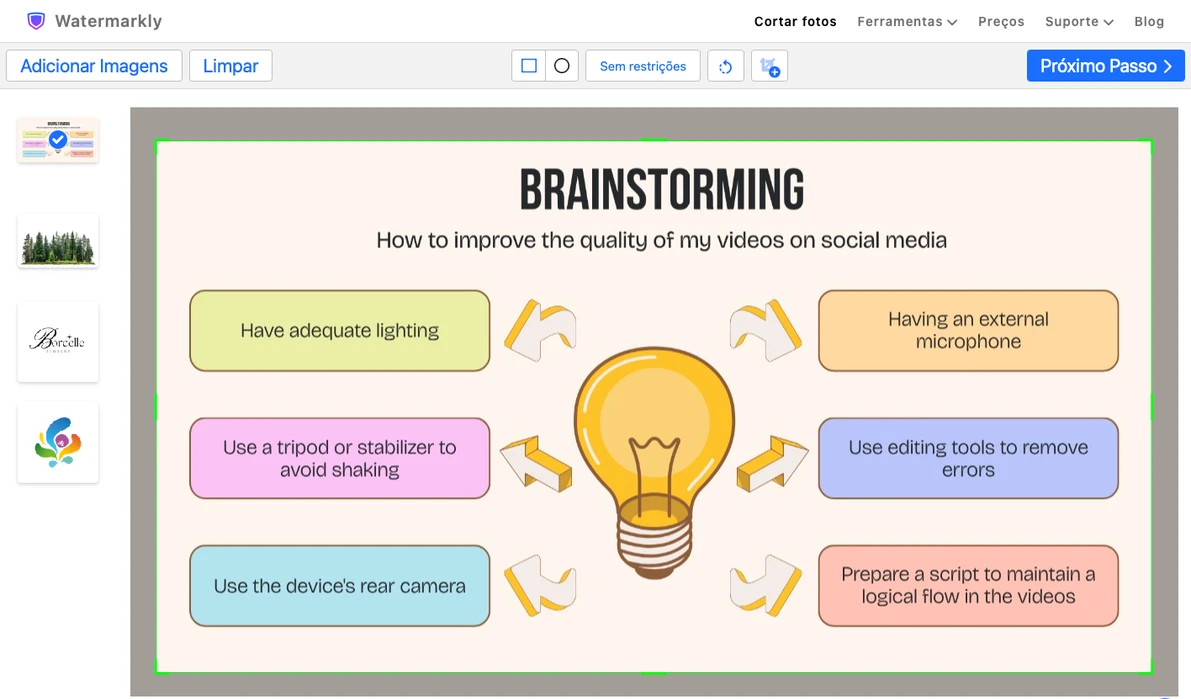Select the rectangular crop shape icon
Screen dimensions: 1191x699
click(x=529, y=66)
